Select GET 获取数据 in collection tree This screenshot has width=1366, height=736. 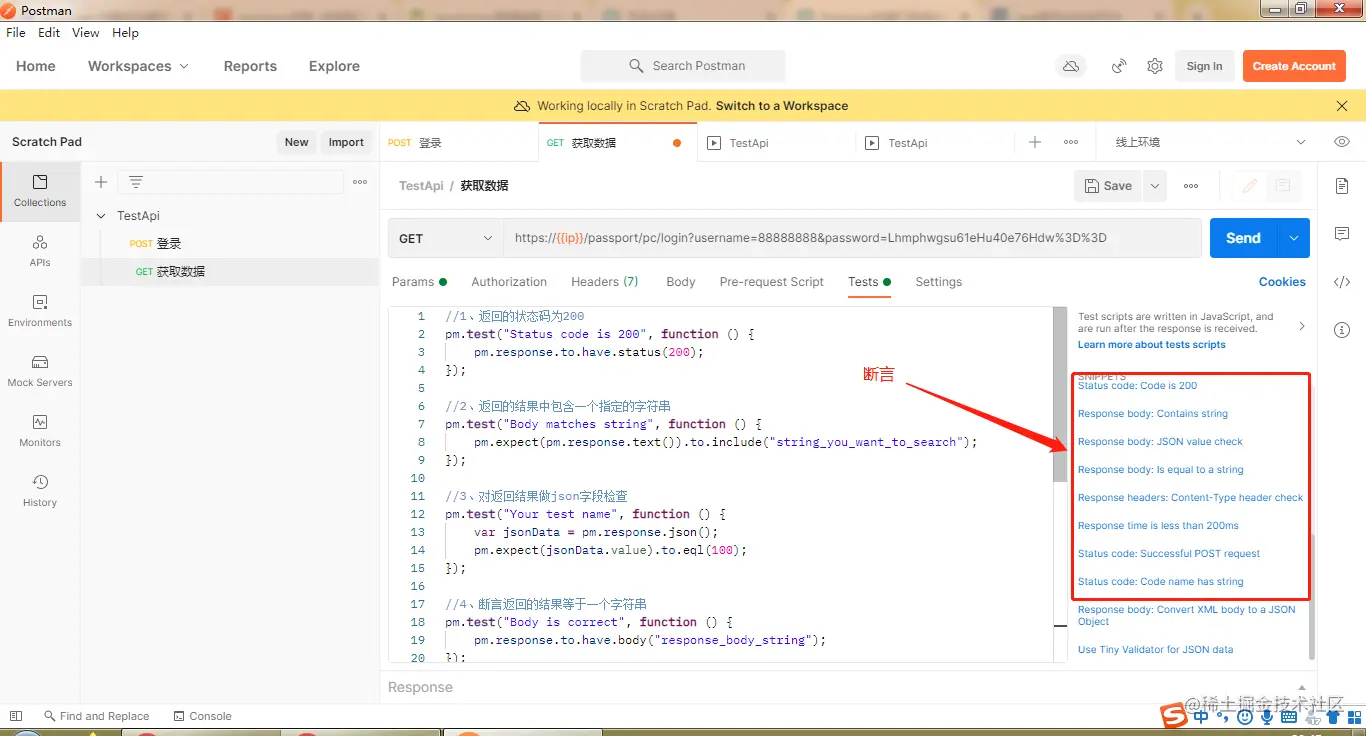tap(230, 272)
